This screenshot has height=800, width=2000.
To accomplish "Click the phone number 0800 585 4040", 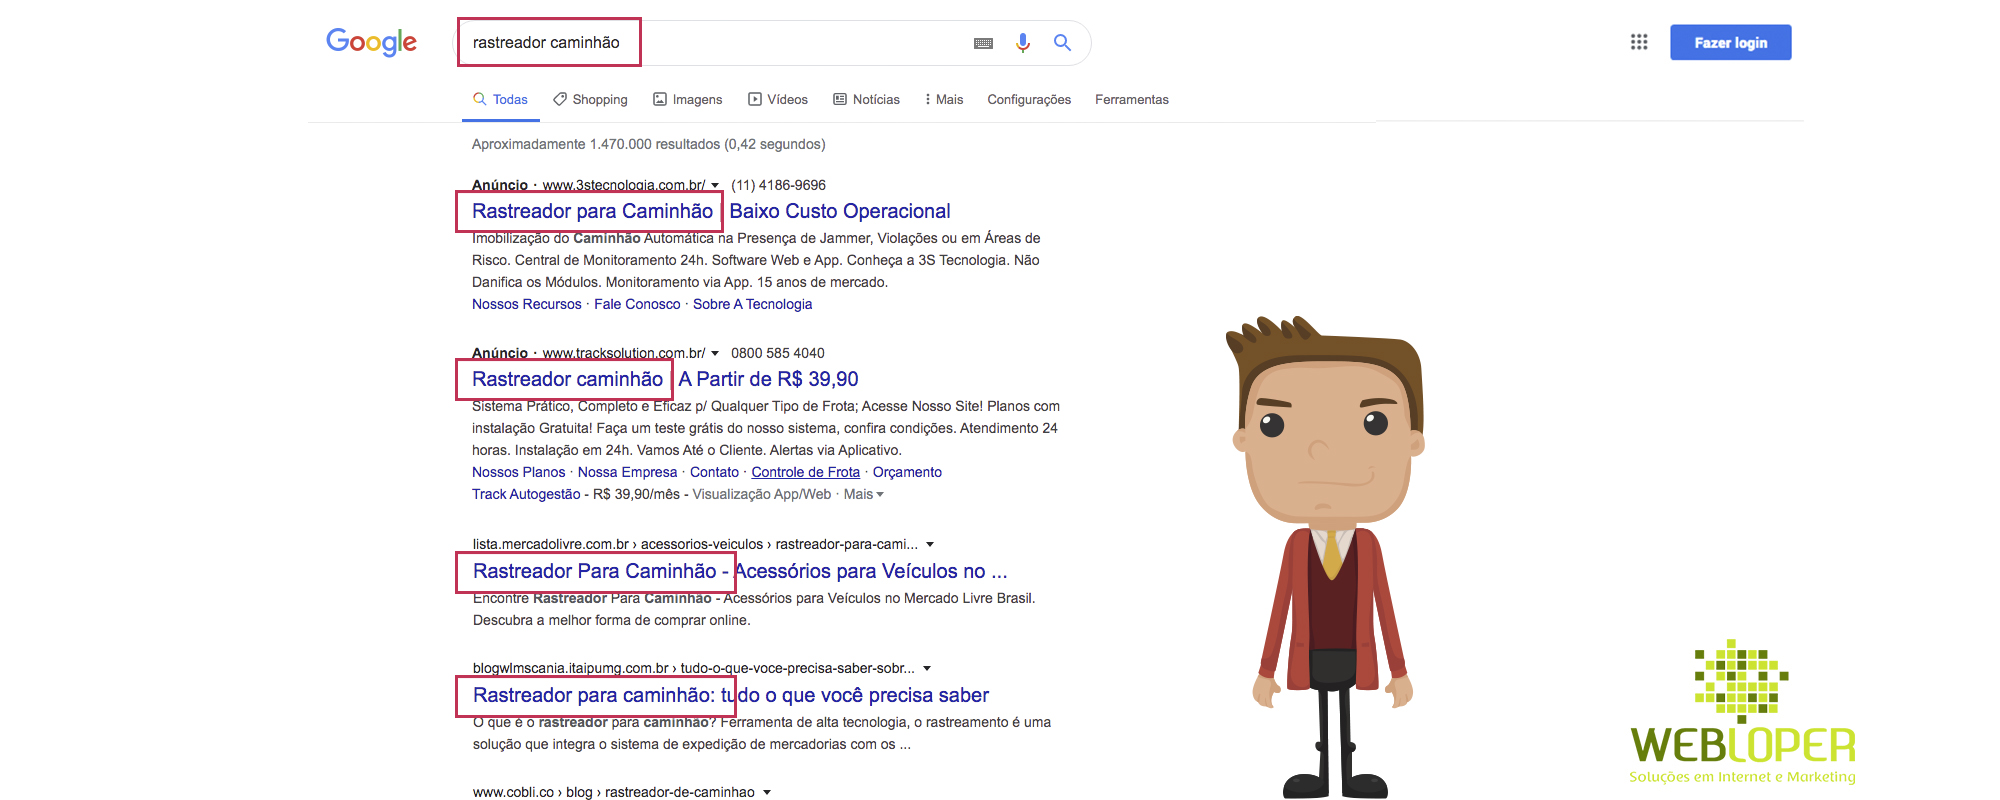I will 777,353.
